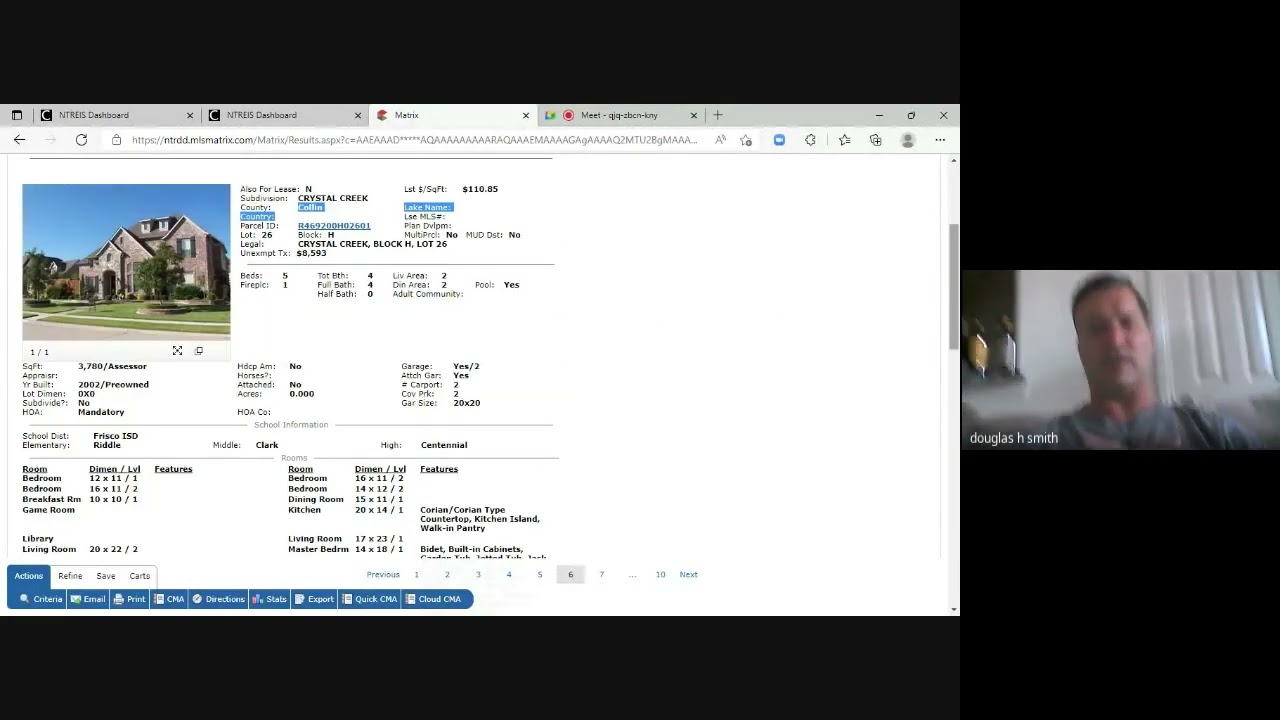Print the current listing
This screenshot has height=720, width=1280.
(x=129, y=599)
